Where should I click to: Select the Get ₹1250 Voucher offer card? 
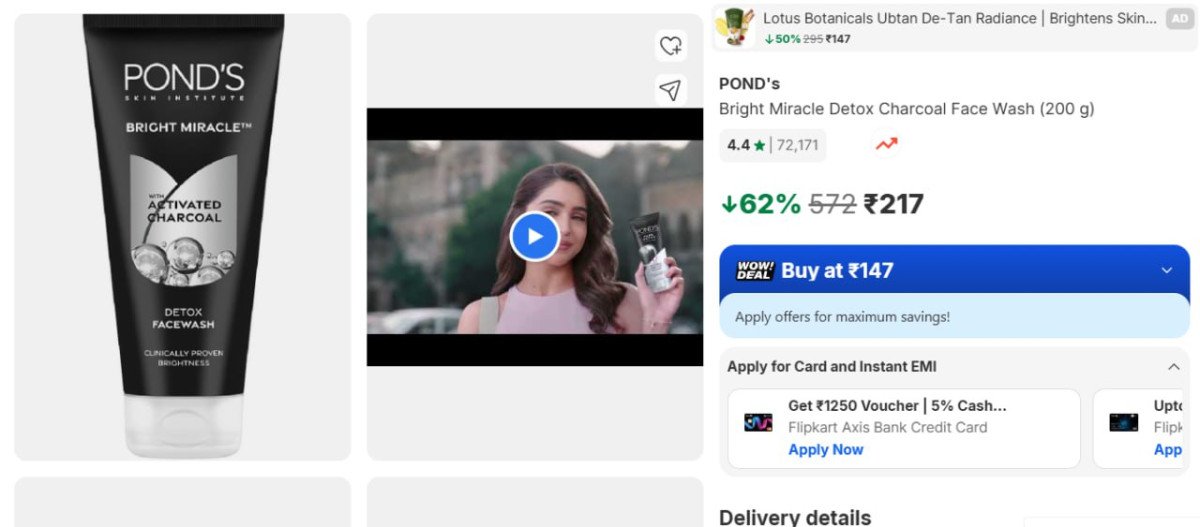pos(904,428)
